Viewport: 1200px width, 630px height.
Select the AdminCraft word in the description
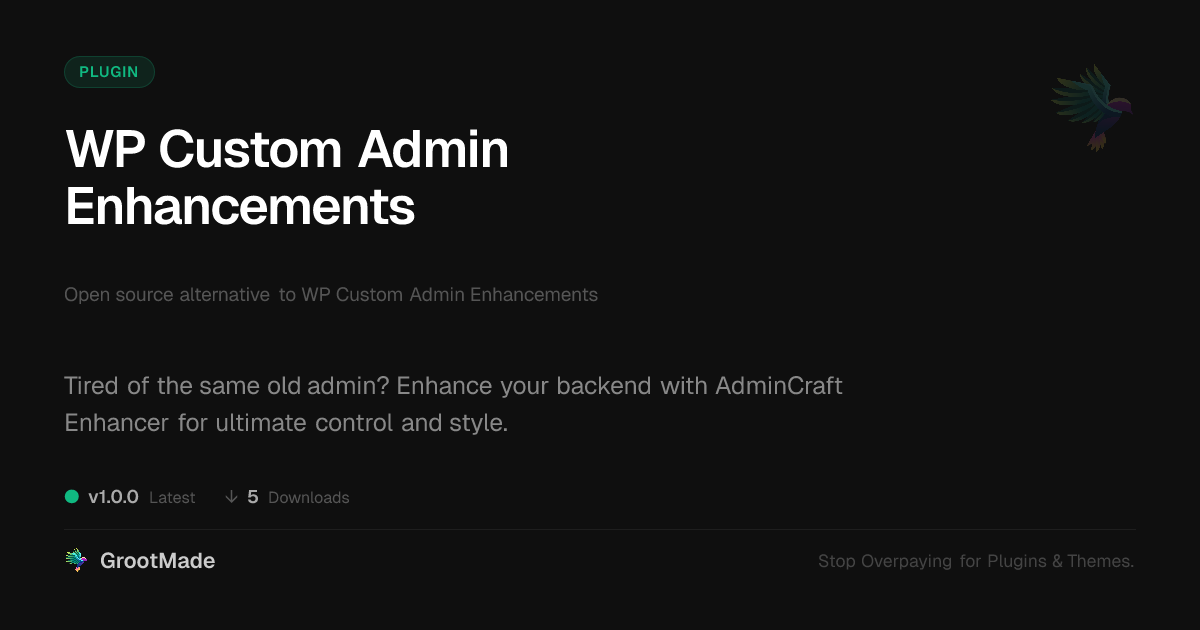click(779, 386)
